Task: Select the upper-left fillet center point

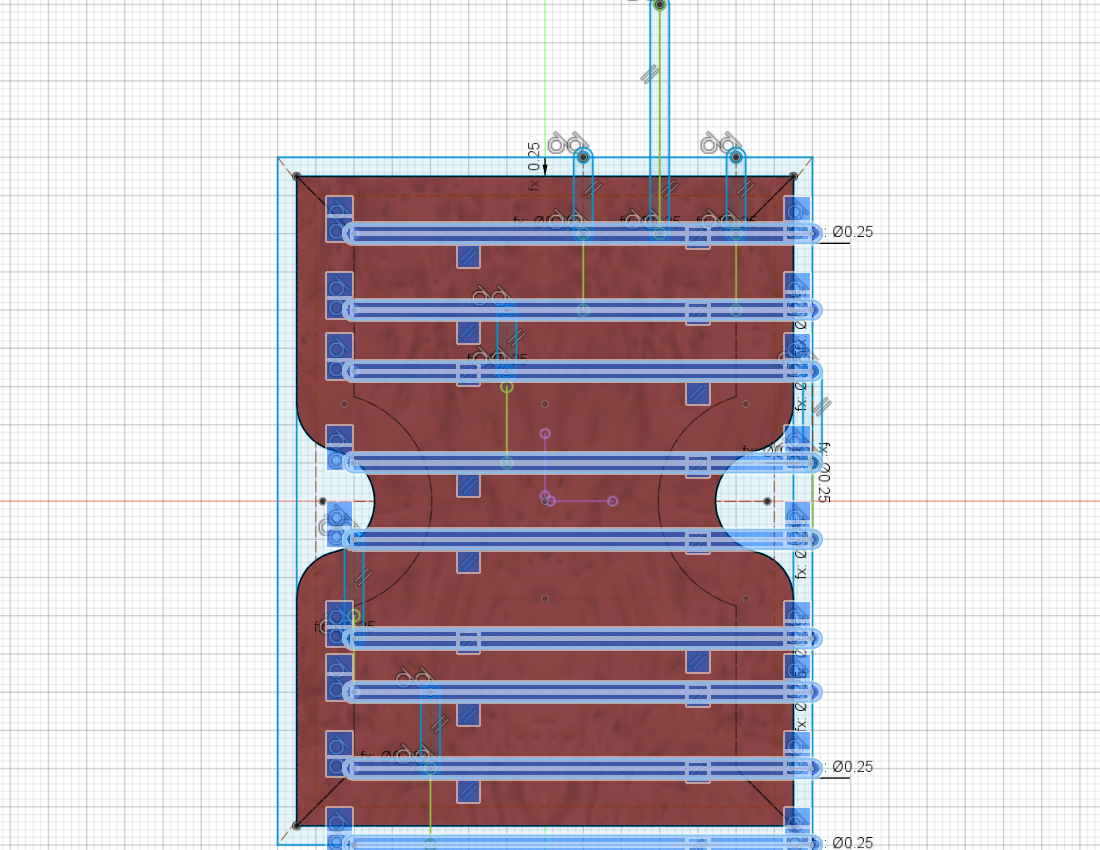Action: click(344, 404)
